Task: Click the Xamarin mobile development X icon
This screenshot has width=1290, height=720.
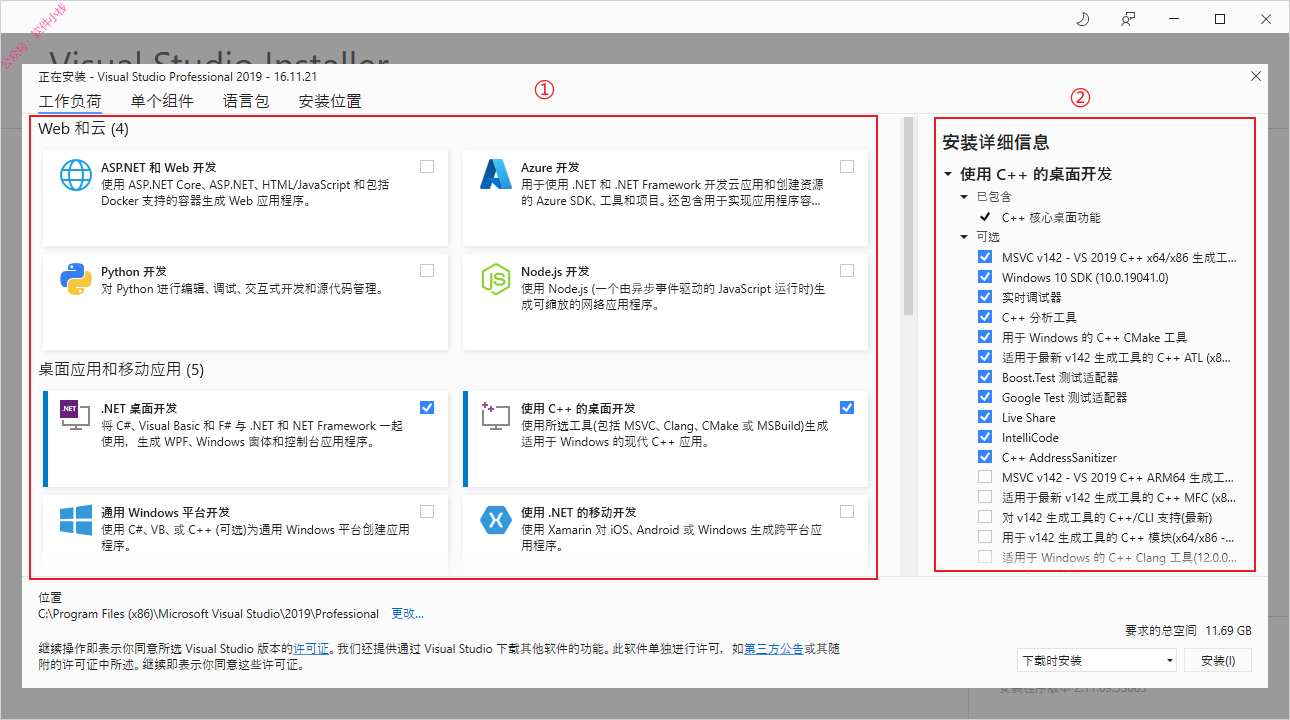Action: coord(496,520)
